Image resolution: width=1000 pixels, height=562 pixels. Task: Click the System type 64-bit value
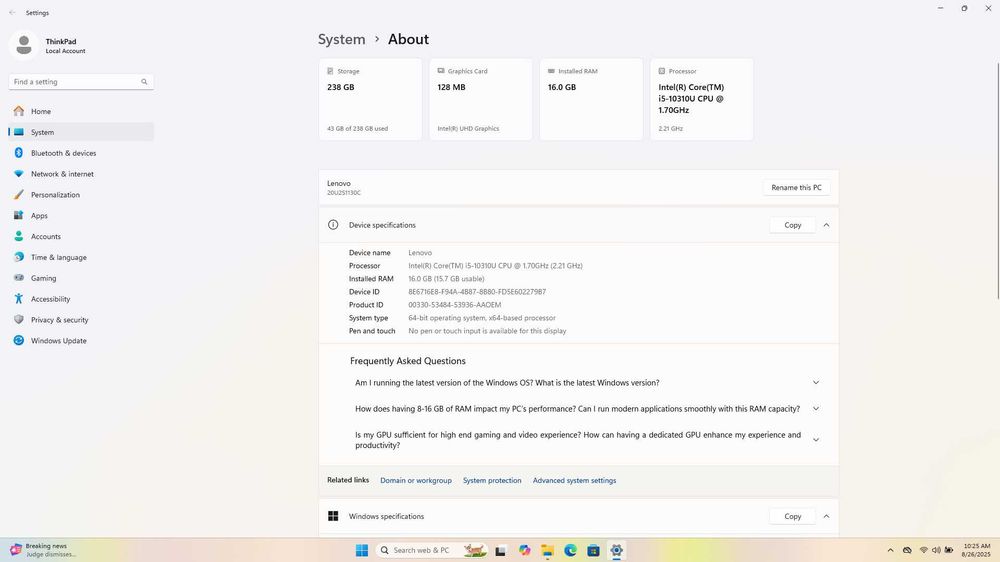pyautogui.click(x=482, y=318)
